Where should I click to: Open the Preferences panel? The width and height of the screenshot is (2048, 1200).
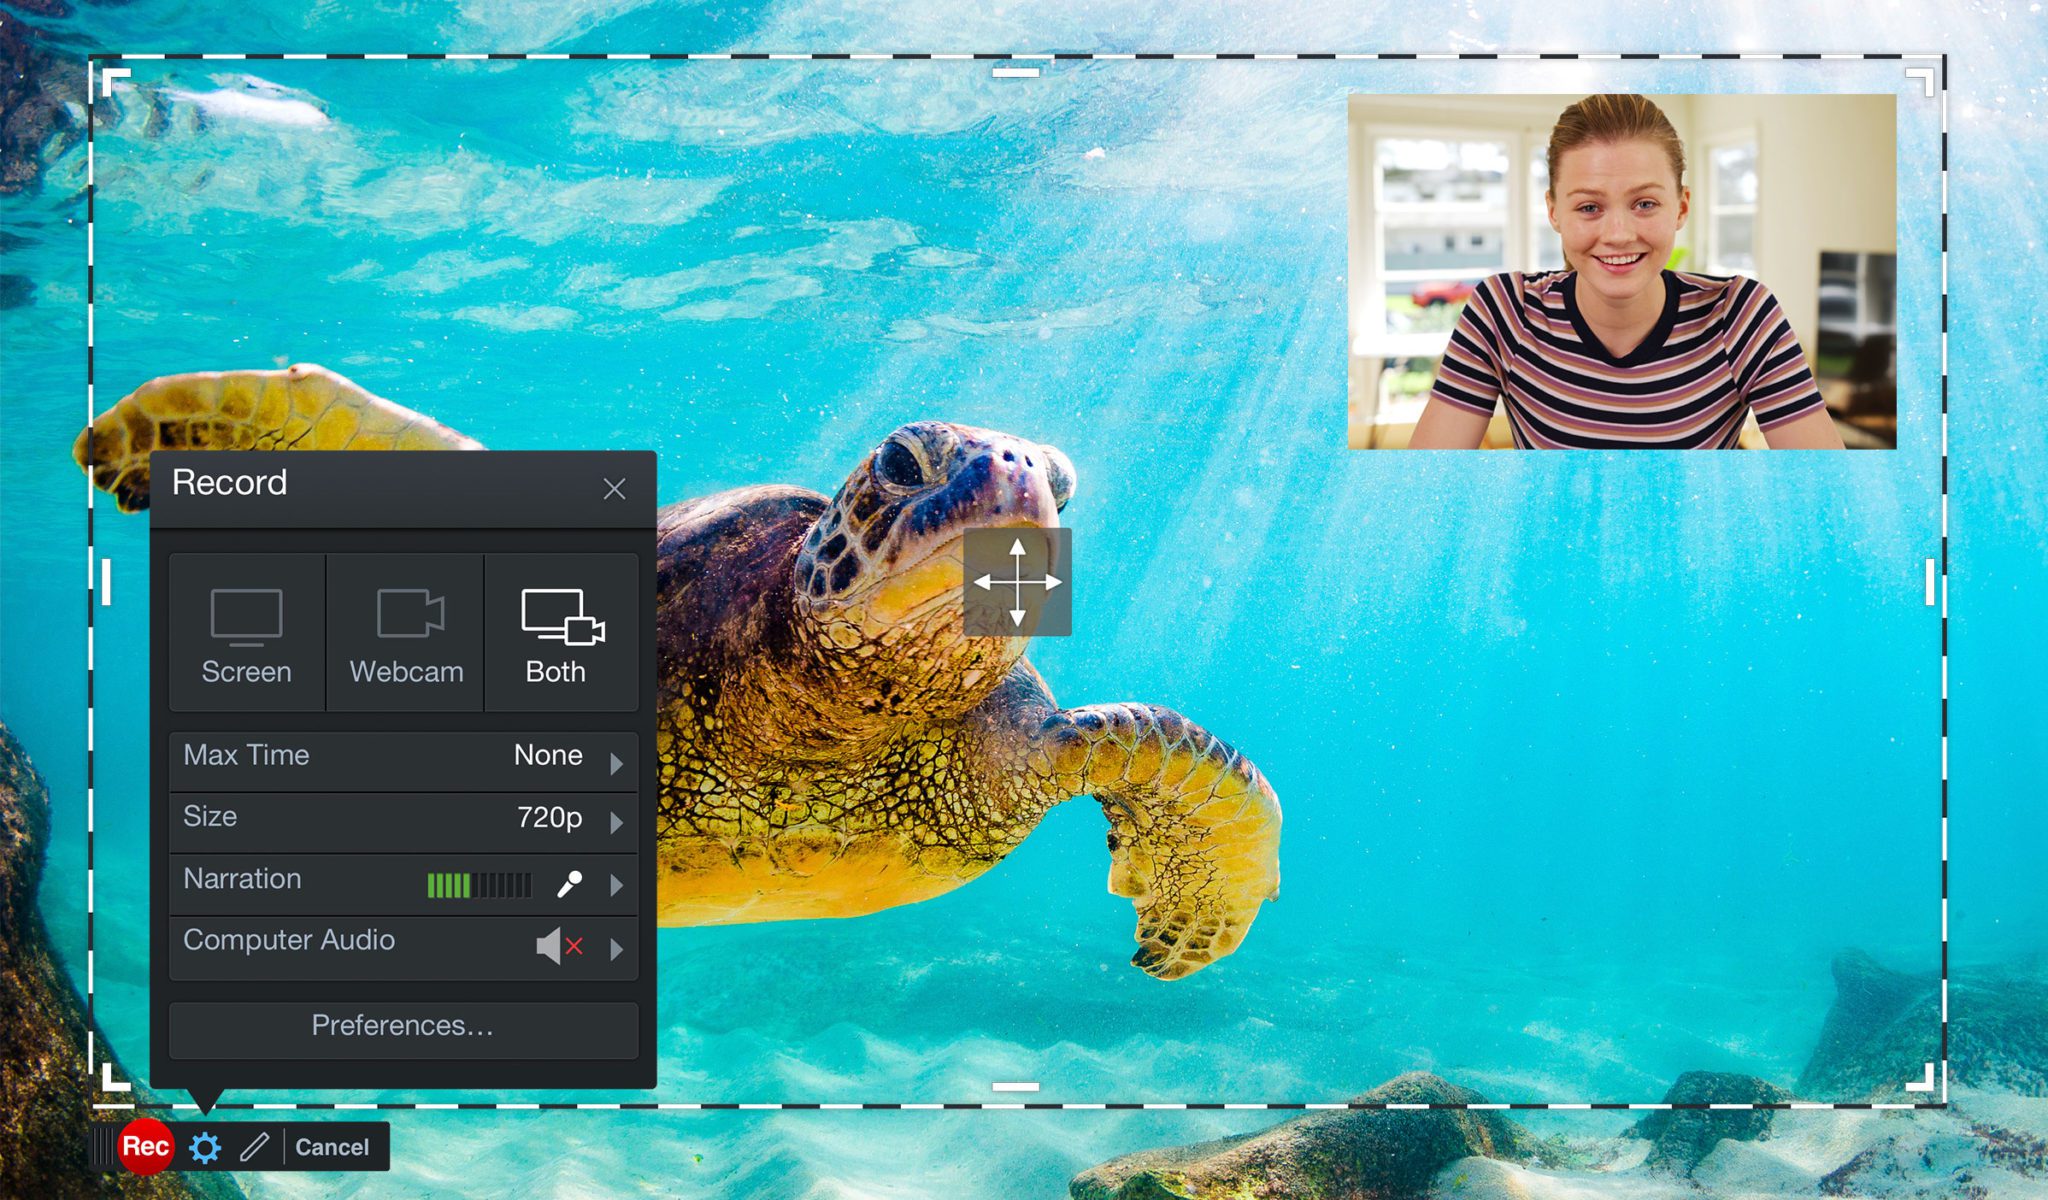click(404, 1024)
